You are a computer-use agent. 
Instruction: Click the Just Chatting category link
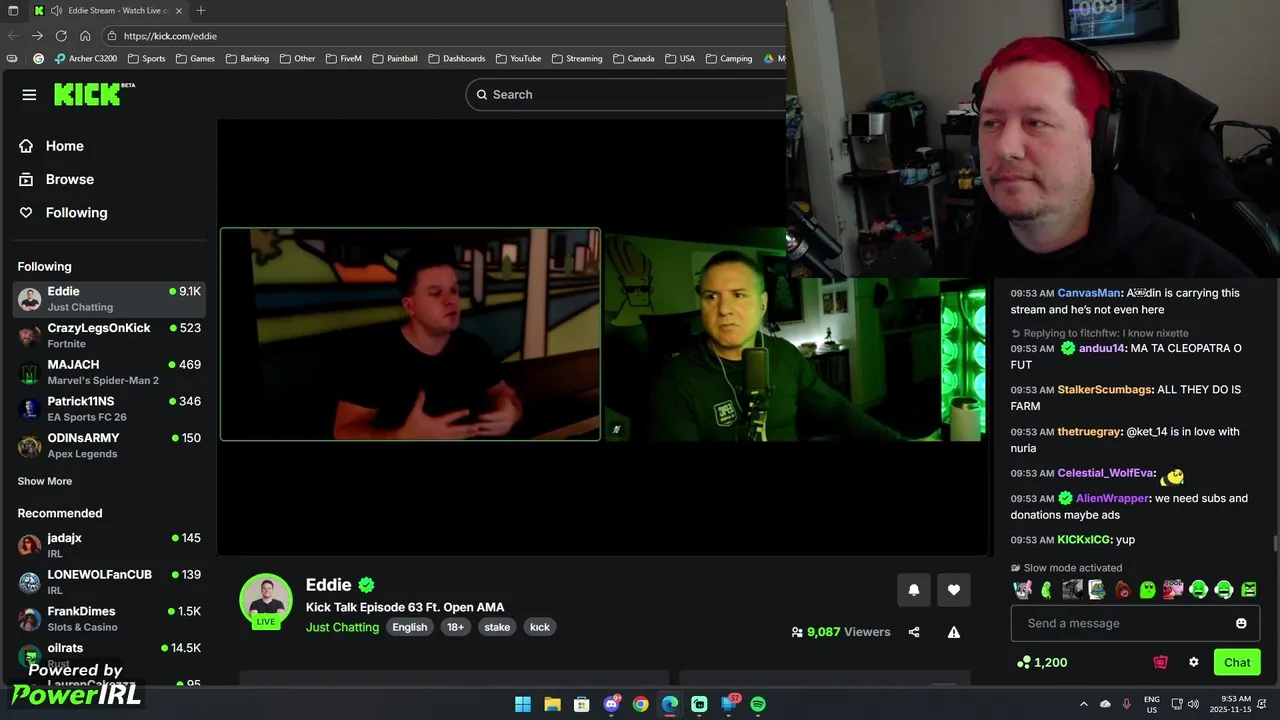tap(342, 627)
